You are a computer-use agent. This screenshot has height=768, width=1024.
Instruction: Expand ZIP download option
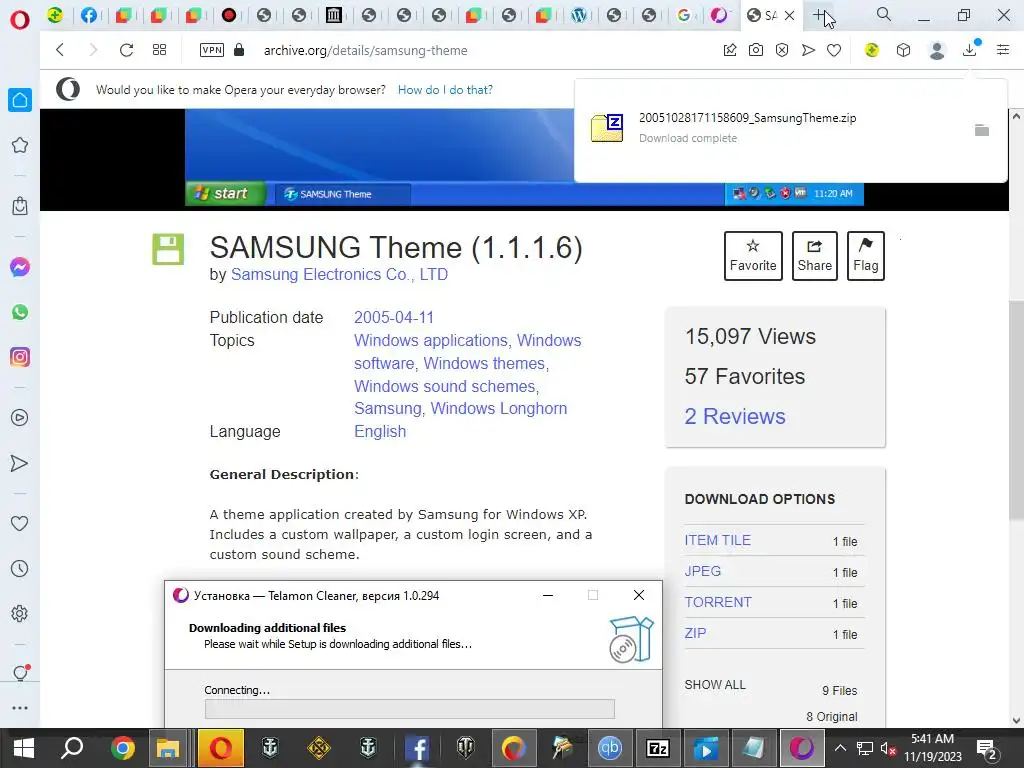coord(695,633)
